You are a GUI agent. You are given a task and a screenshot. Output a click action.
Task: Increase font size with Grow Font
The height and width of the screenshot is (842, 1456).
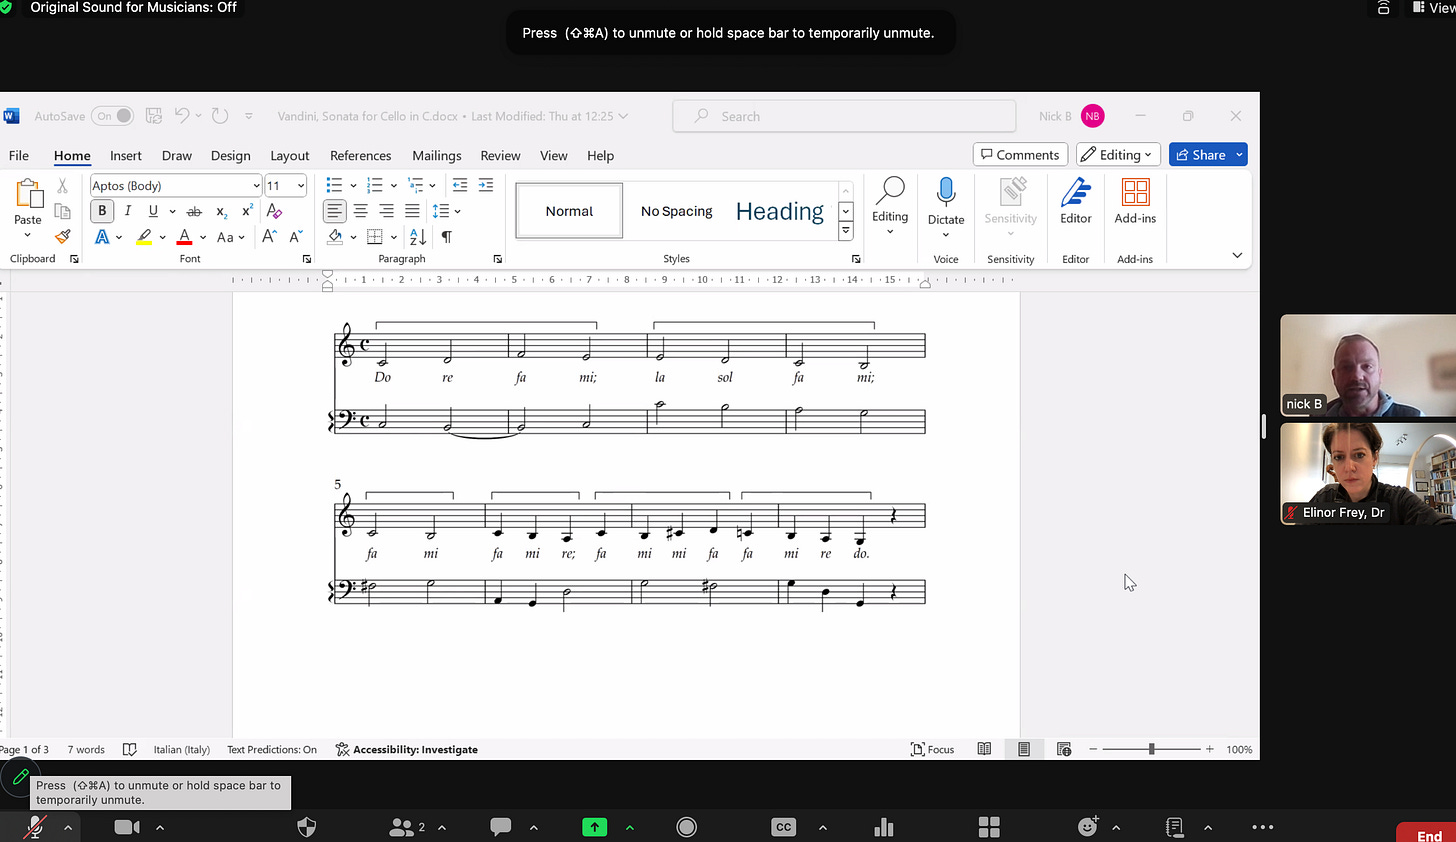(269, 237)
